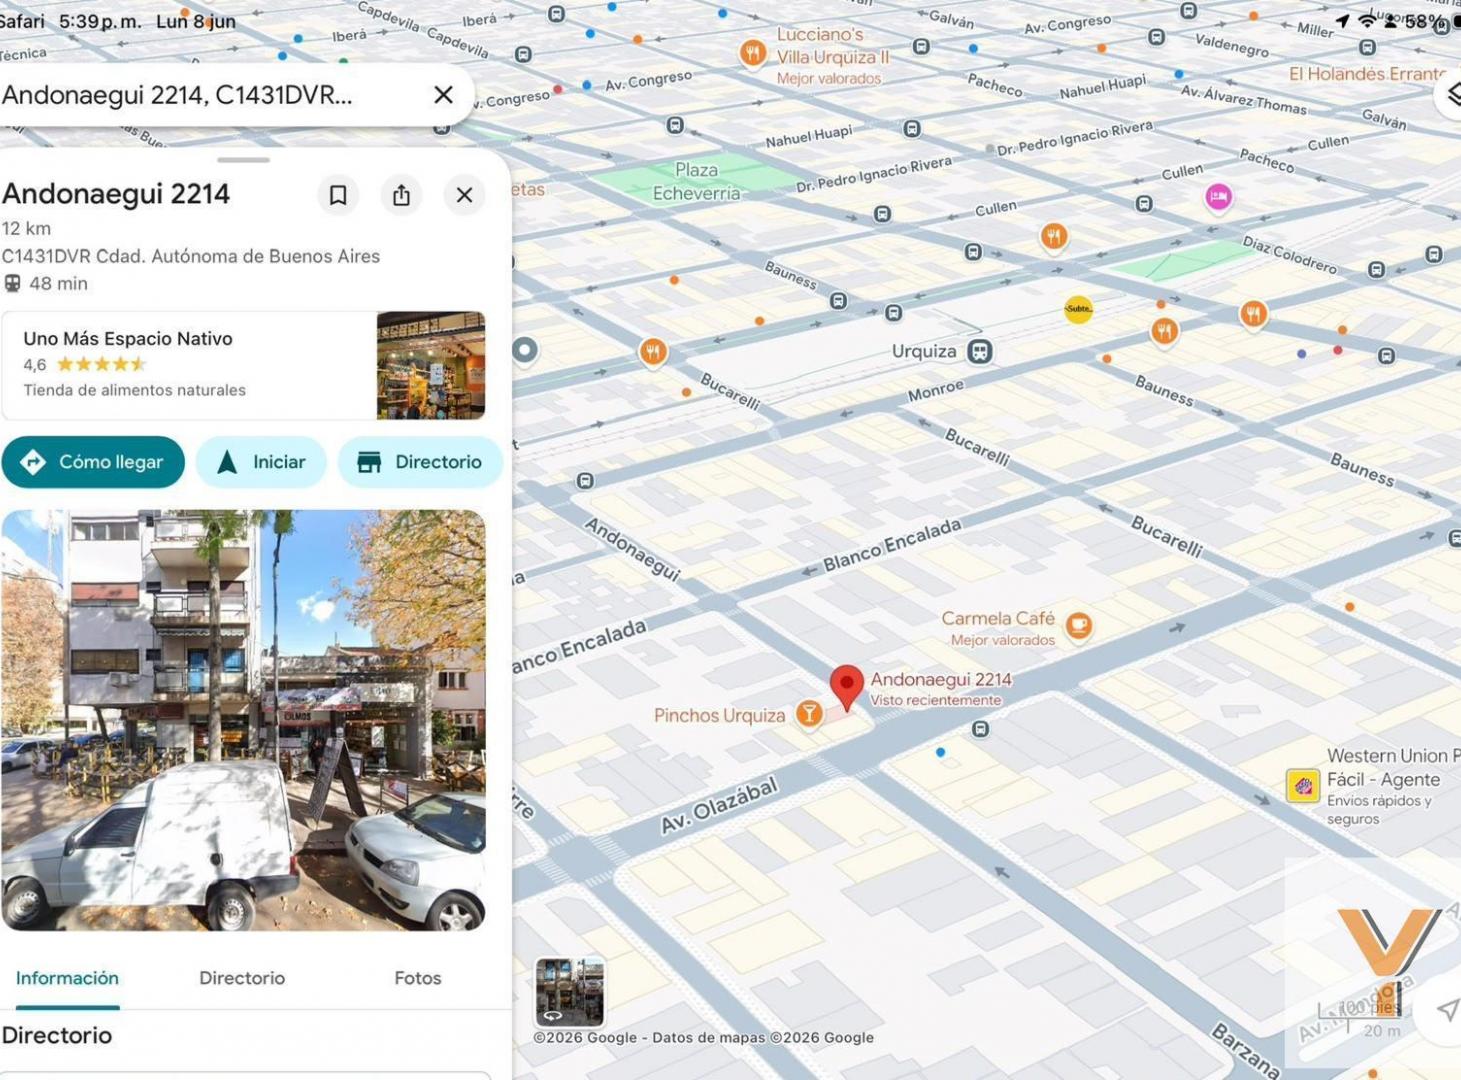The width and height of the screenshot is (1461, 1080).
Task: Open the map layers button
Action: (x=1450, y=94)
